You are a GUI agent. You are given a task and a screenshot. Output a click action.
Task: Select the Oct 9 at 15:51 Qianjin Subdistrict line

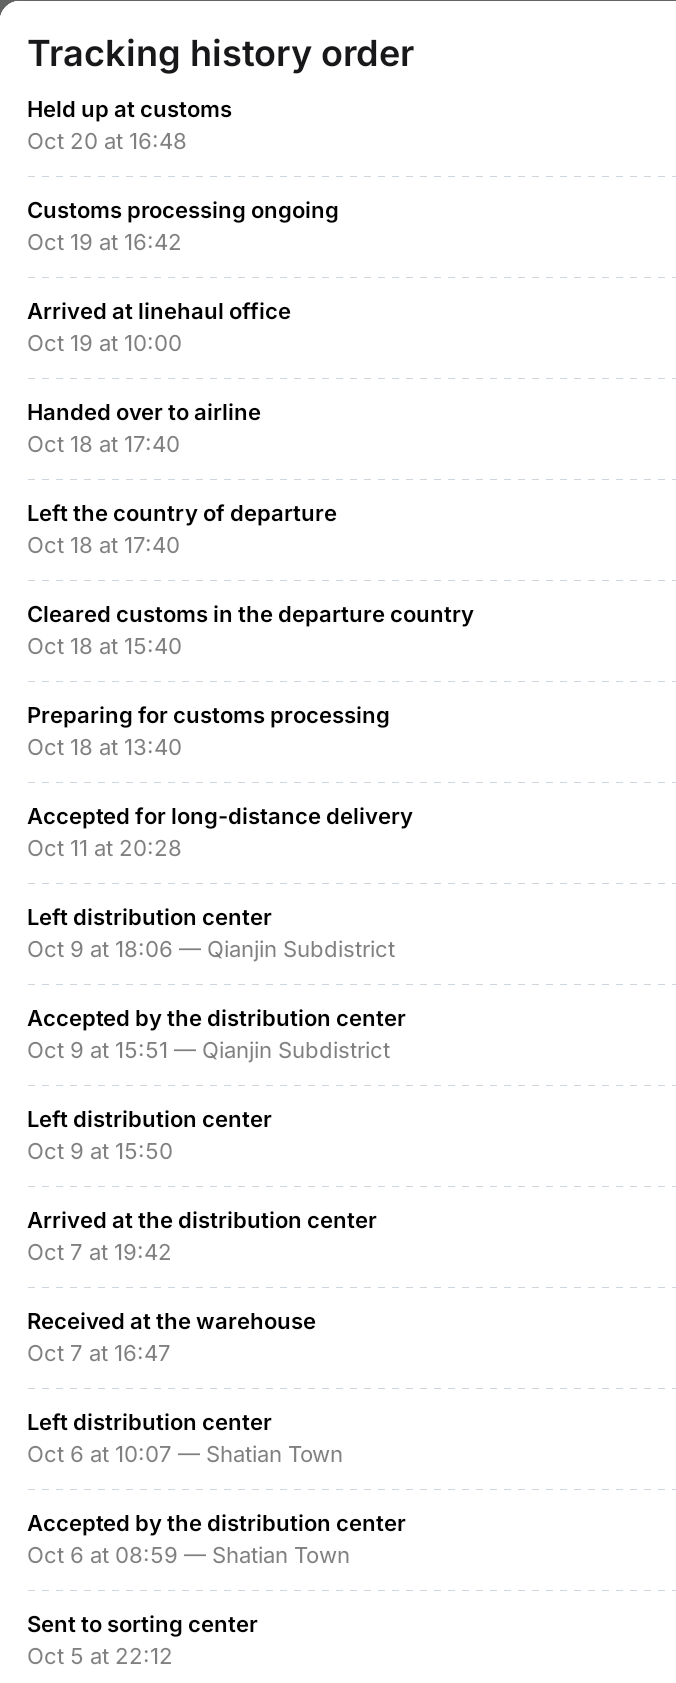pyautogui.click(x=209, y=1051)
